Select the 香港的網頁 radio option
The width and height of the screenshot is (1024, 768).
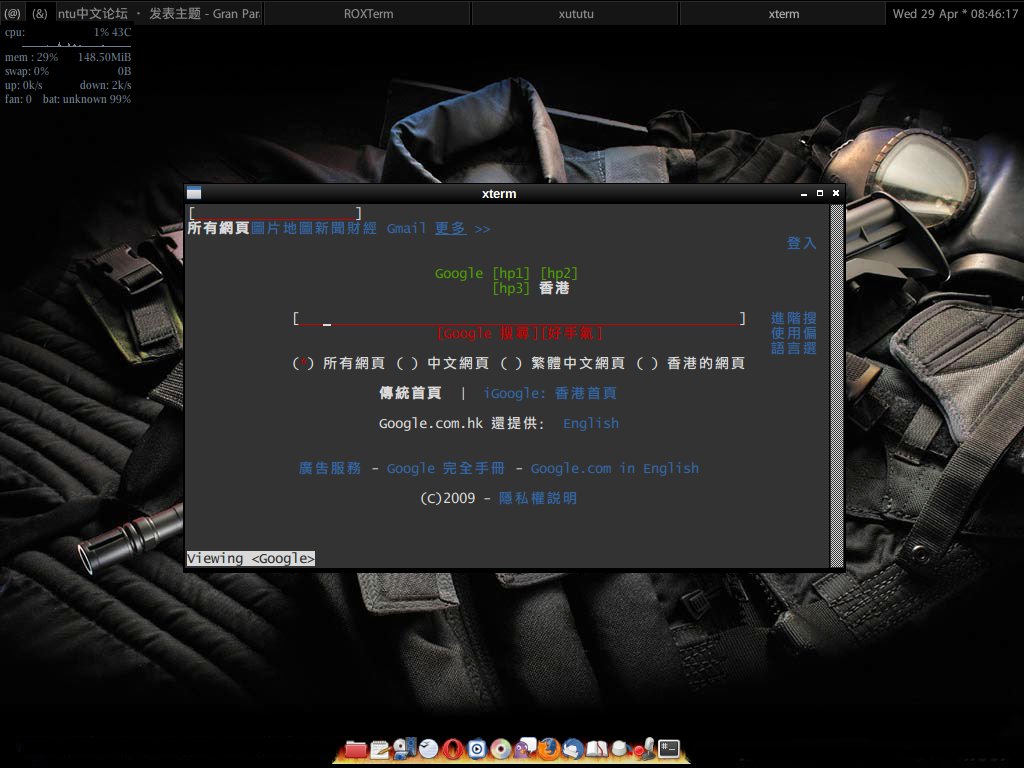tap(647, 363)
